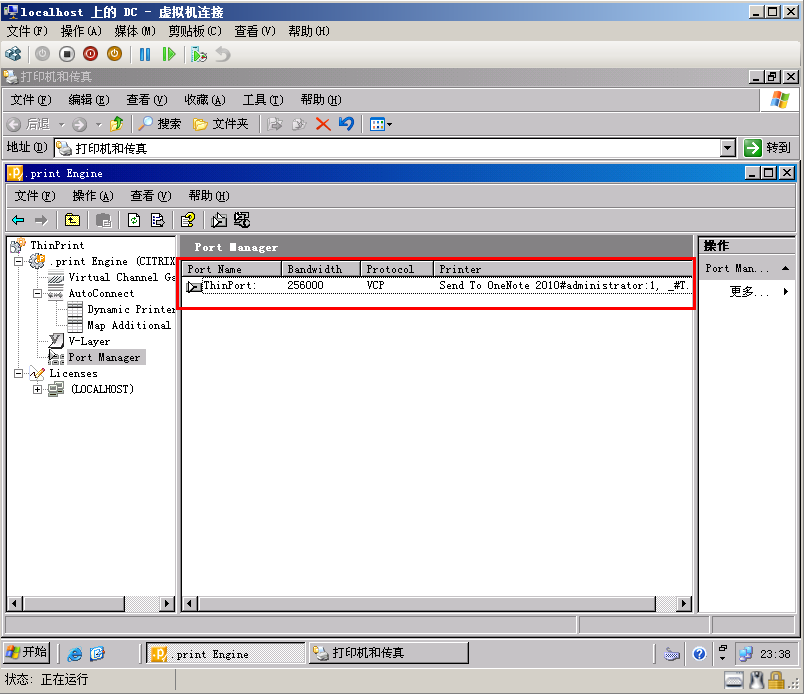Open the Views dropdown icon
This screenshot has width=804, height=694.
(380, 124)
